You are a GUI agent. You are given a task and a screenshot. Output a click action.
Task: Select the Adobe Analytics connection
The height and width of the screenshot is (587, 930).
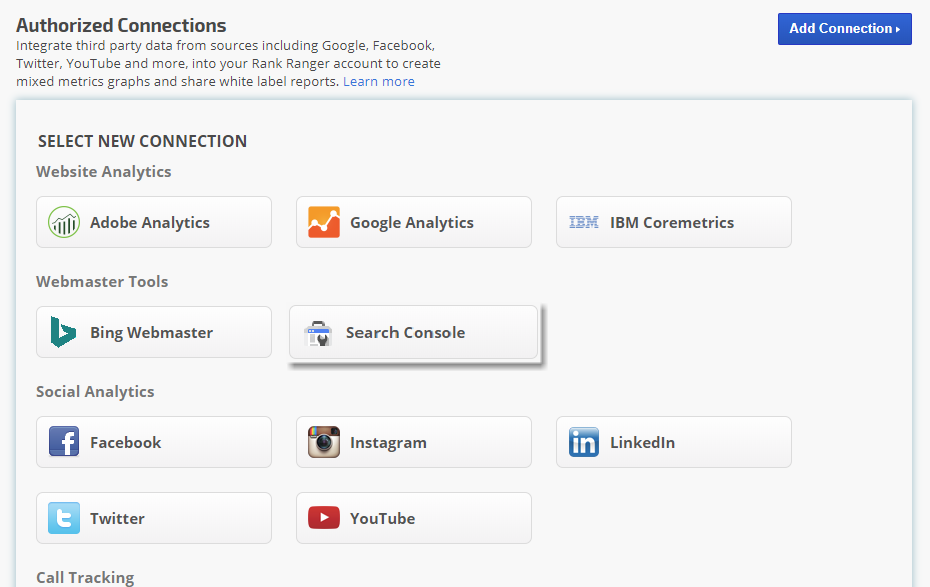[x=154, y=222]
